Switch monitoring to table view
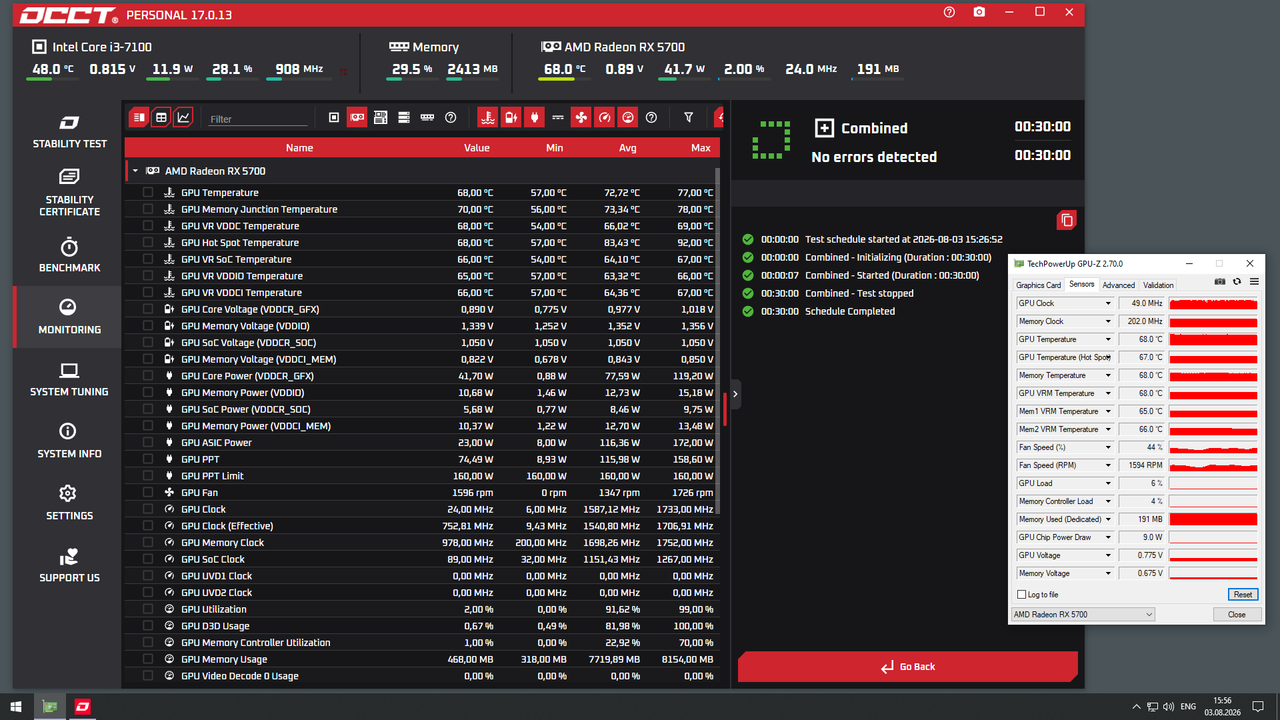 161,117
